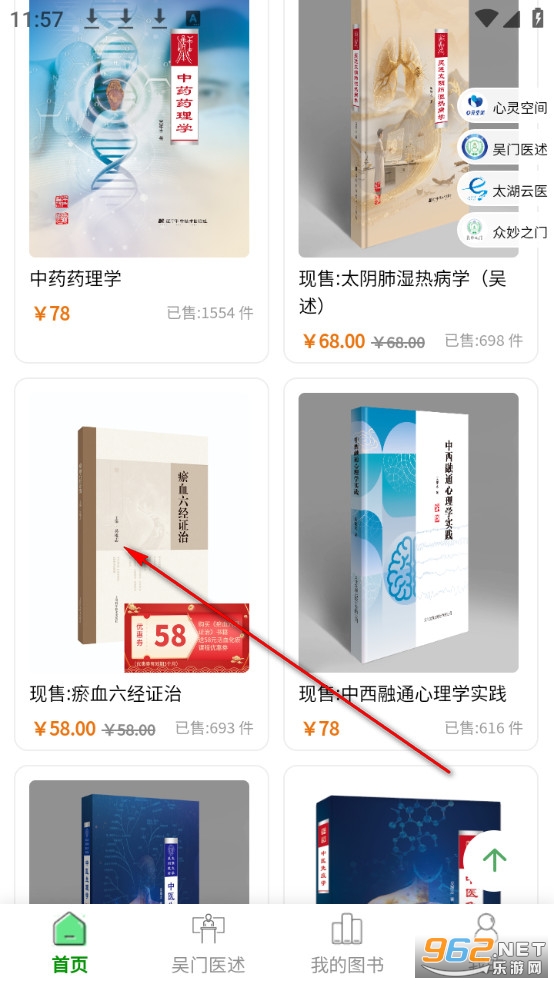Open the dark blue book cover at bottom left

(x=139, y=842)
